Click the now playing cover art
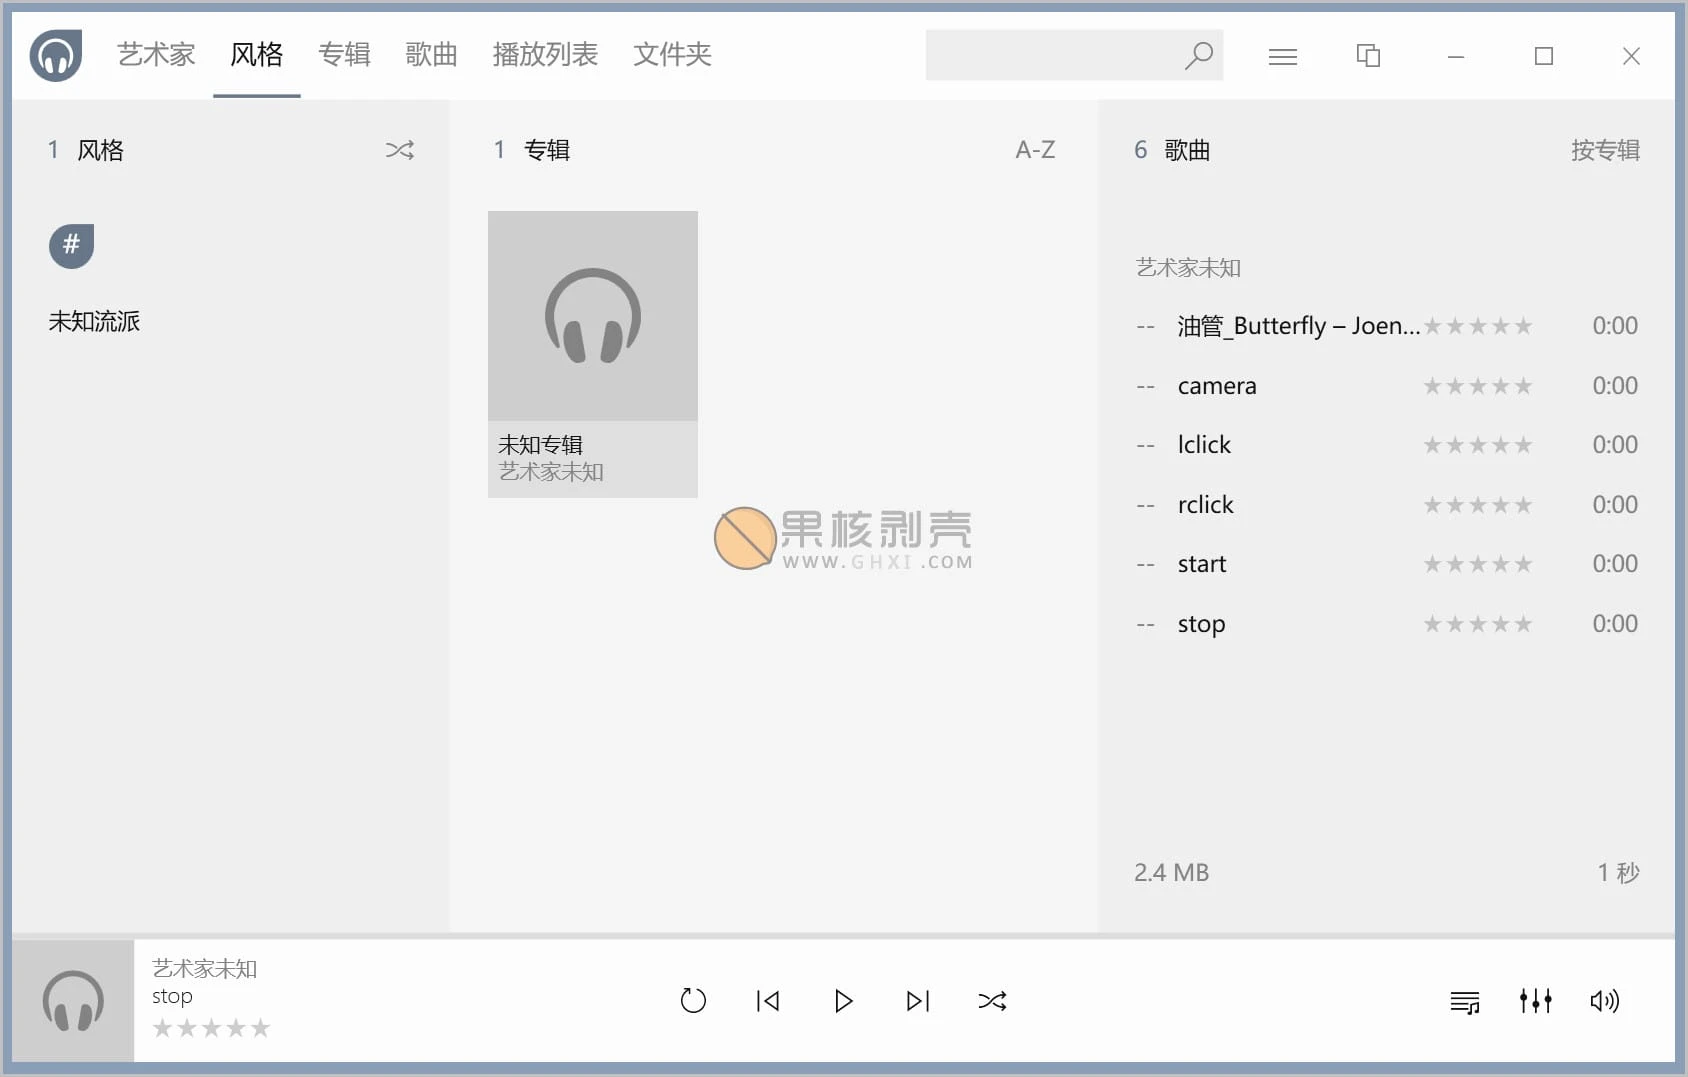The width and height of the screenshot is (1688, 1077). pos(73,1001)
